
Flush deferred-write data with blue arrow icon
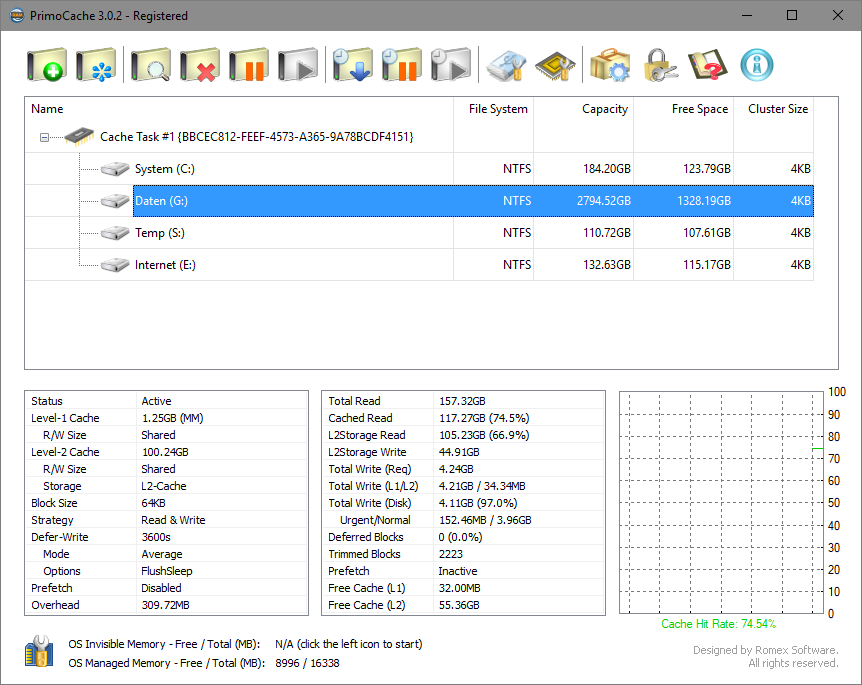click(x=352, y=65)
